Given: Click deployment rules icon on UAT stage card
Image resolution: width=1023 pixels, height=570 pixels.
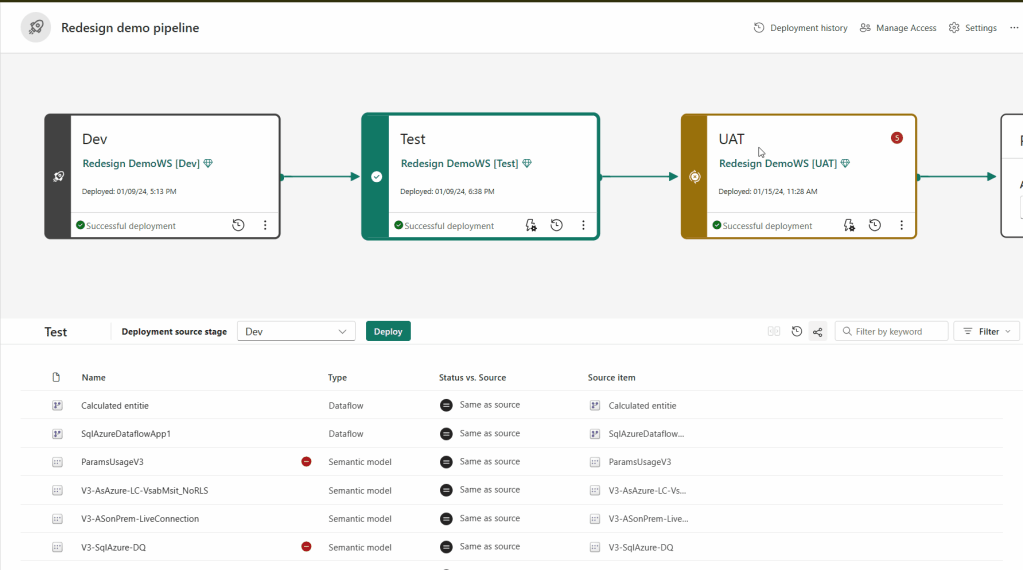Looking at the screenshot, I should 849,226.
